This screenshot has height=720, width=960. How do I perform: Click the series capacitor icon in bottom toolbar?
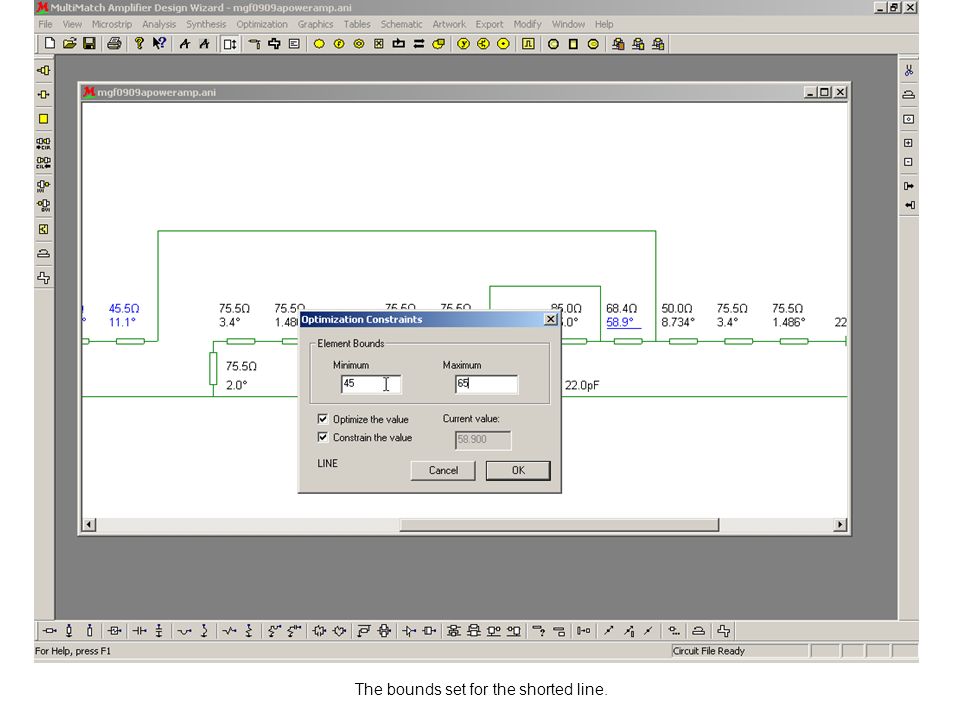140,631
